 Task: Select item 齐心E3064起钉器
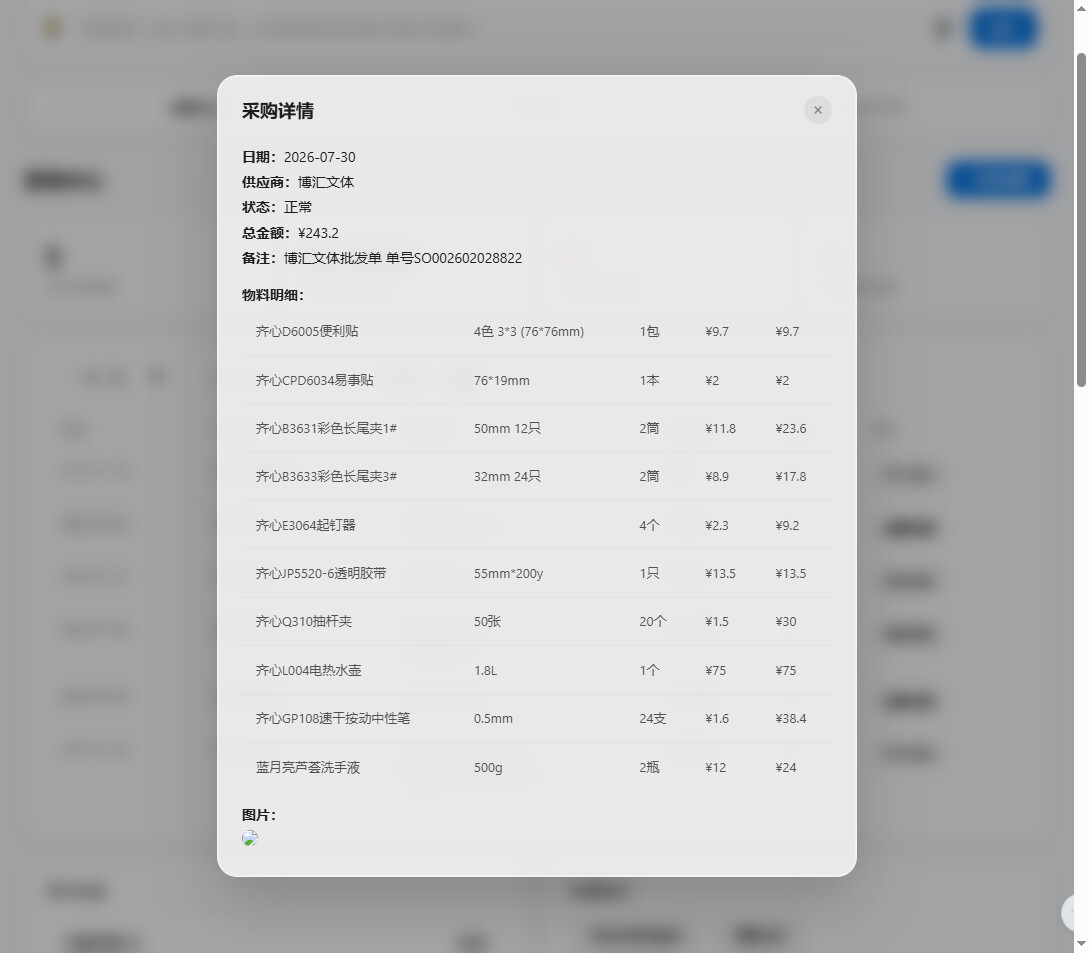(x=306, y=525)
